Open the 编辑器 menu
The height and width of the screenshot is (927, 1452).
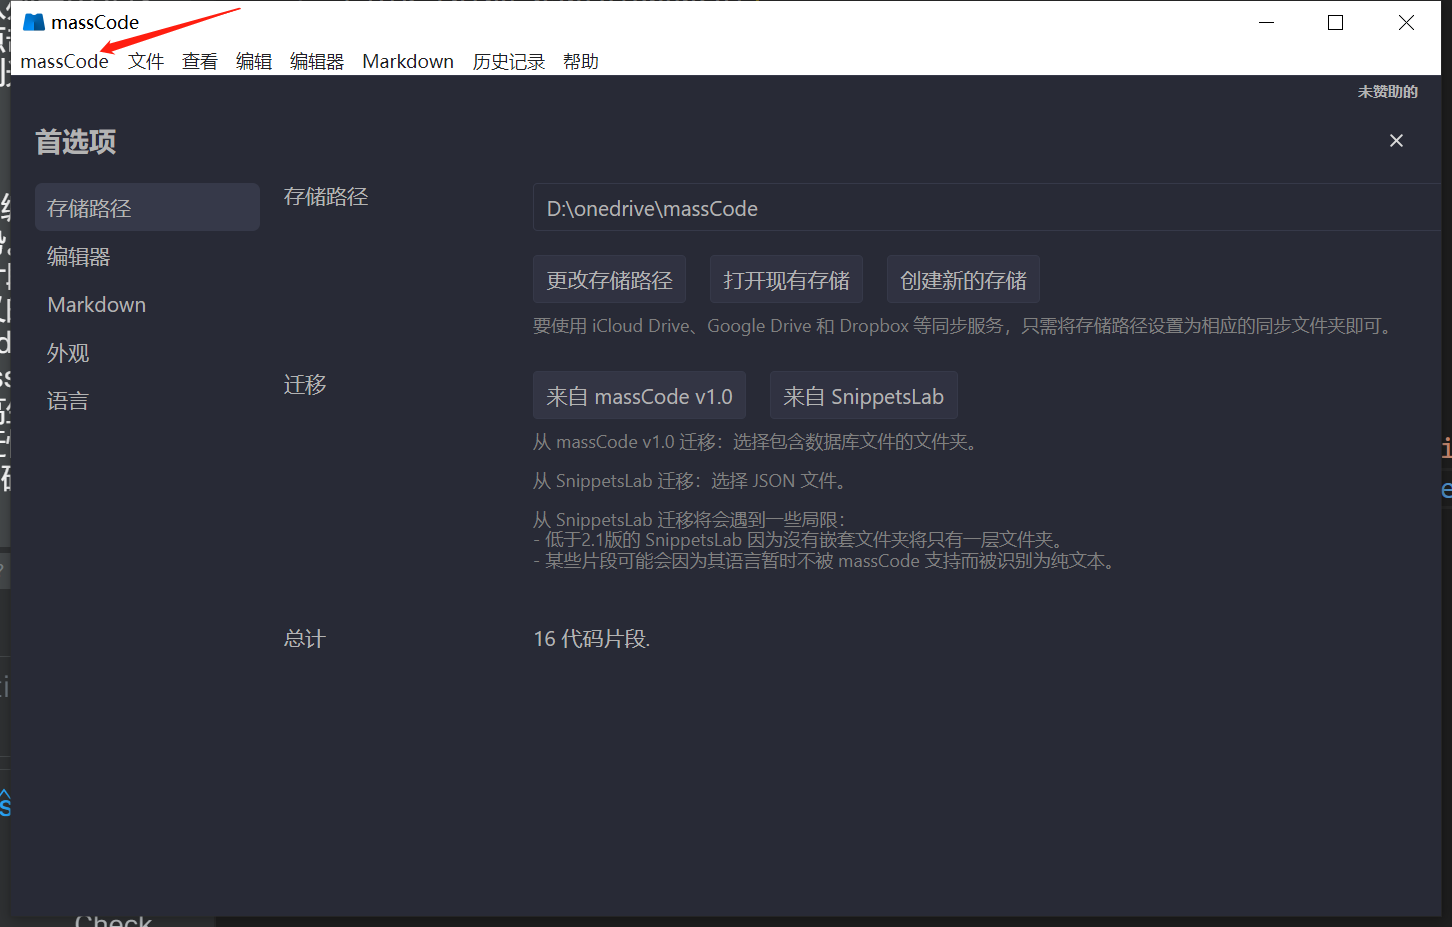click(317, 61)
